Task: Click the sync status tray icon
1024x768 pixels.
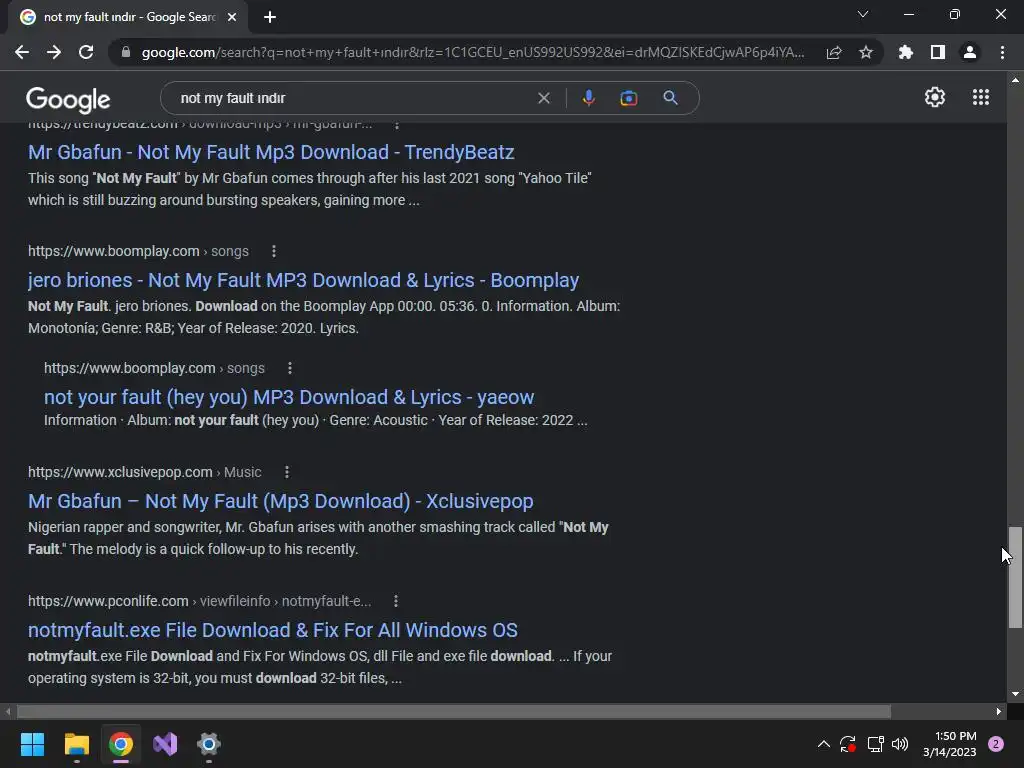Action: click(x=848, y=744)
